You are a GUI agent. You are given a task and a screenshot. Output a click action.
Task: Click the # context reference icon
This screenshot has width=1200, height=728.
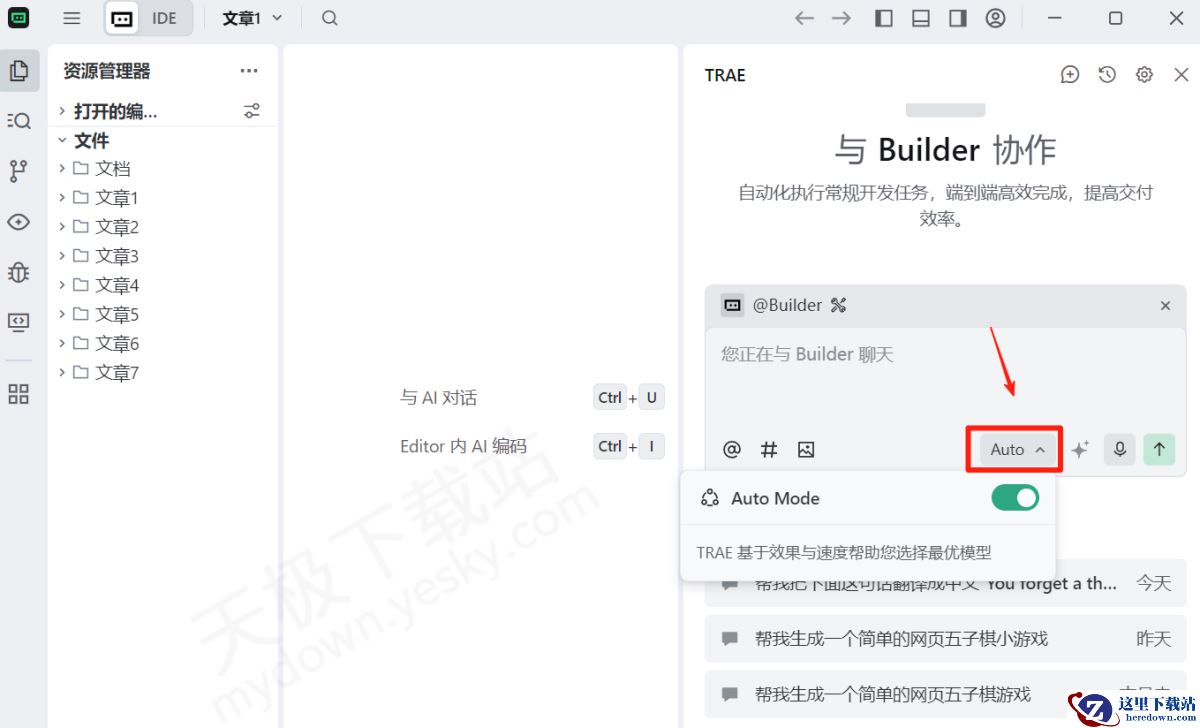(769, 450)
